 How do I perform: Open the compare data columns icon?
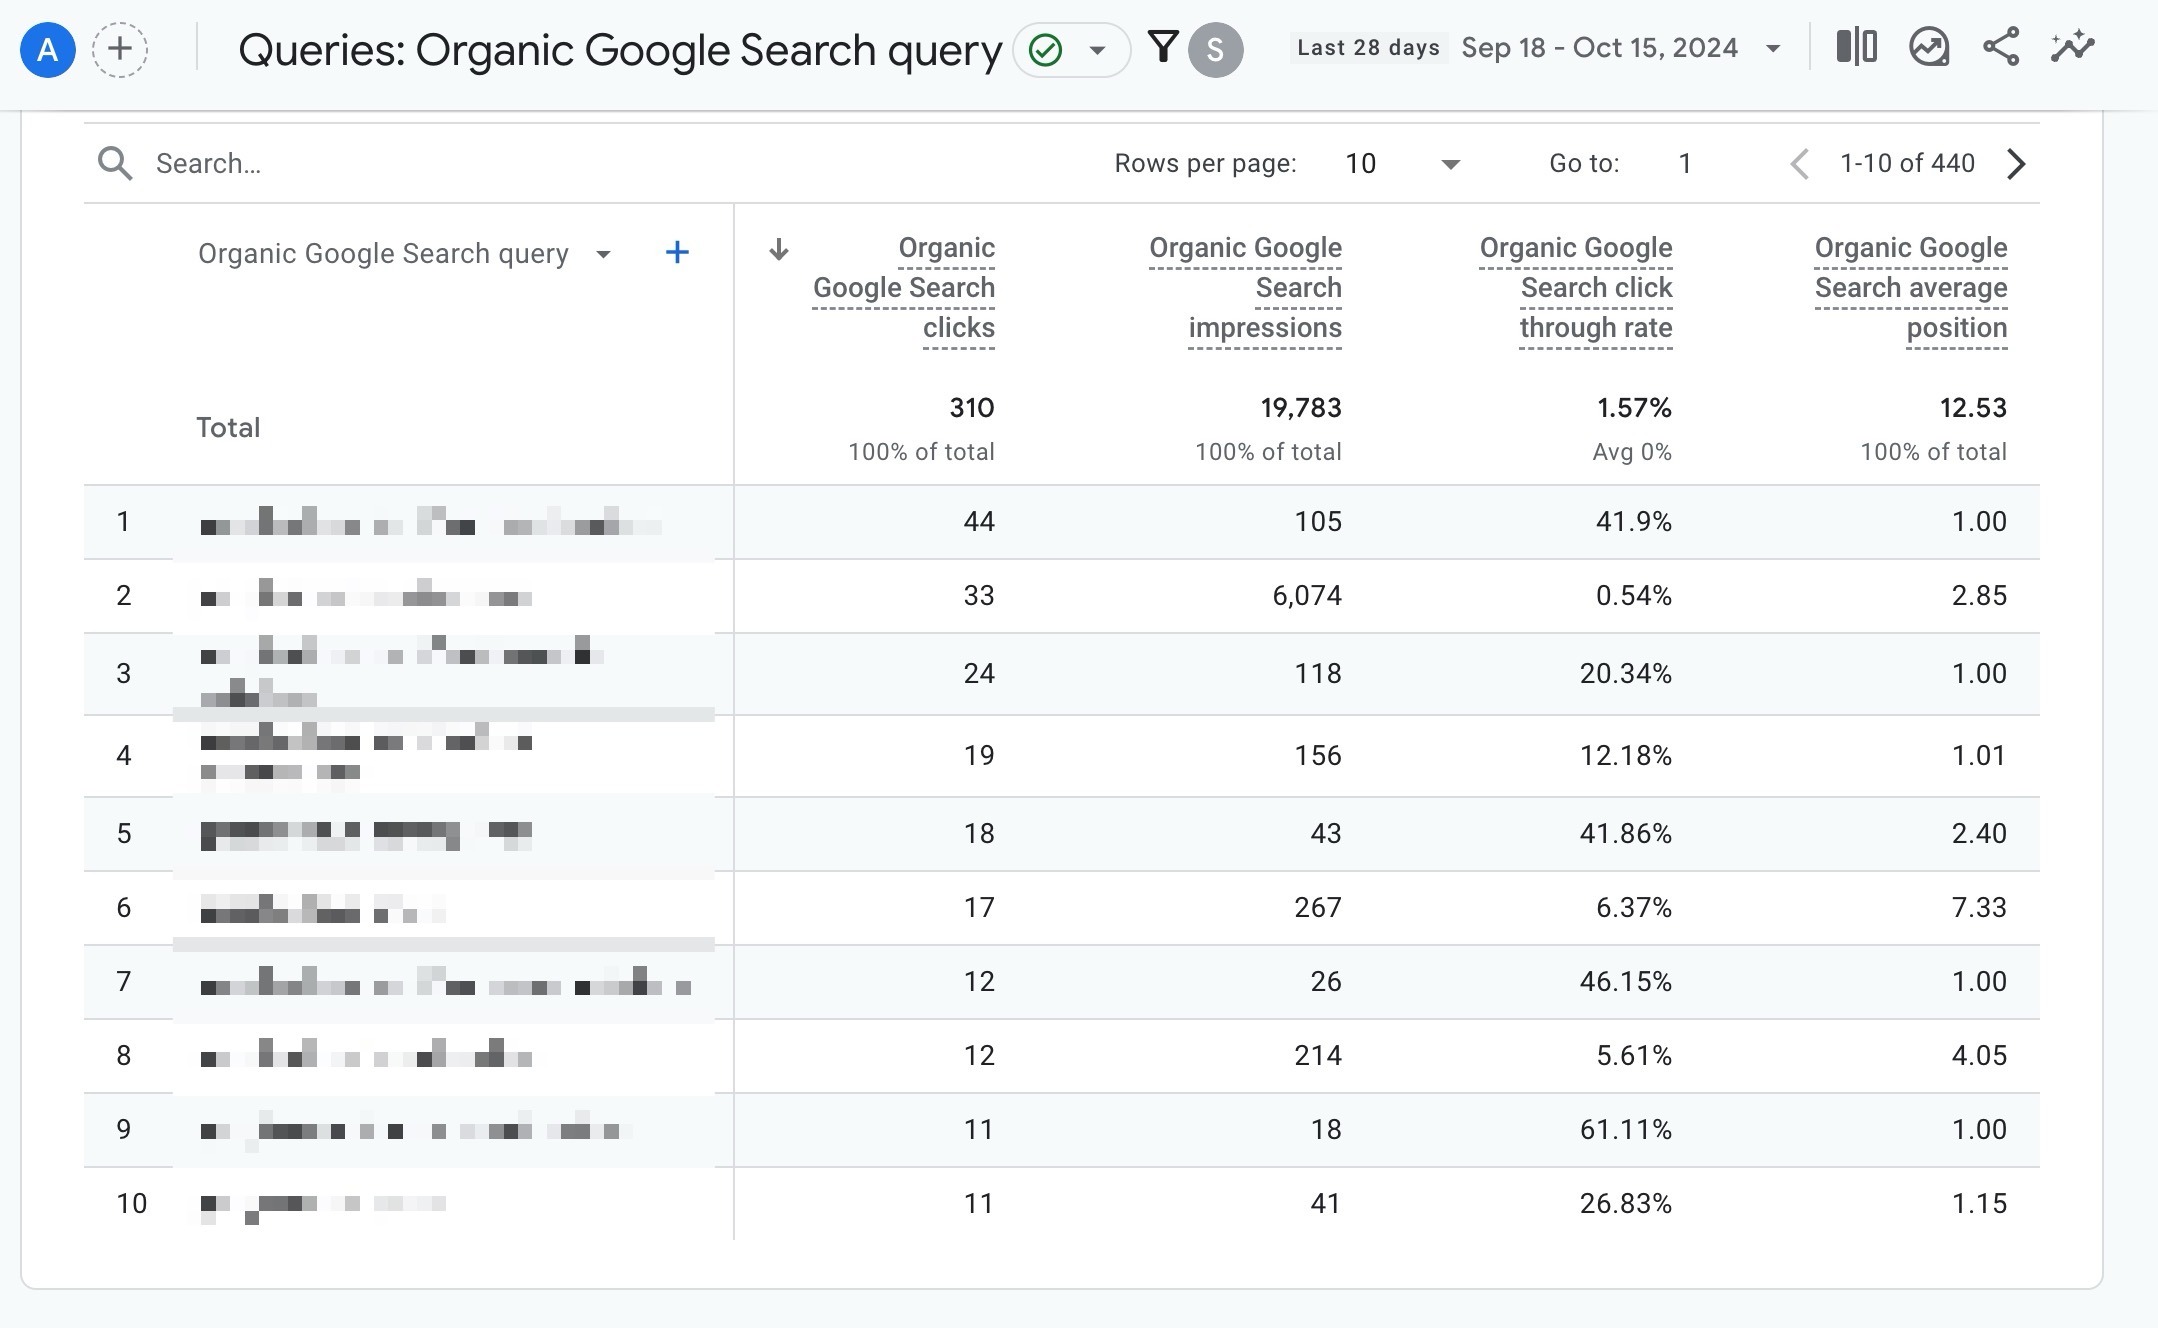click(1856, 47)
